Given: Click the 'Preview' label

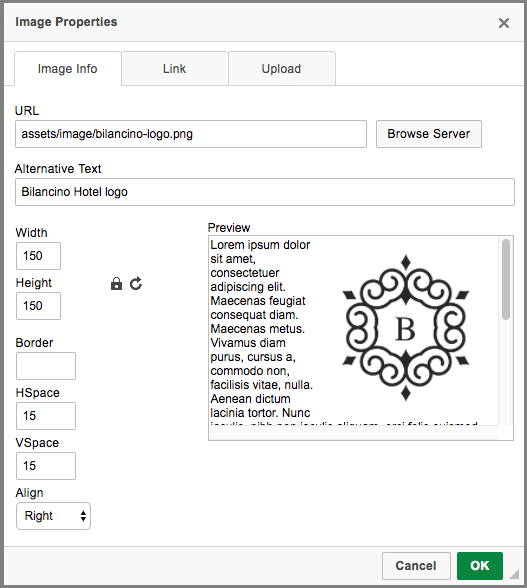Looking at the screenshot, I should [x=229, y=228].
